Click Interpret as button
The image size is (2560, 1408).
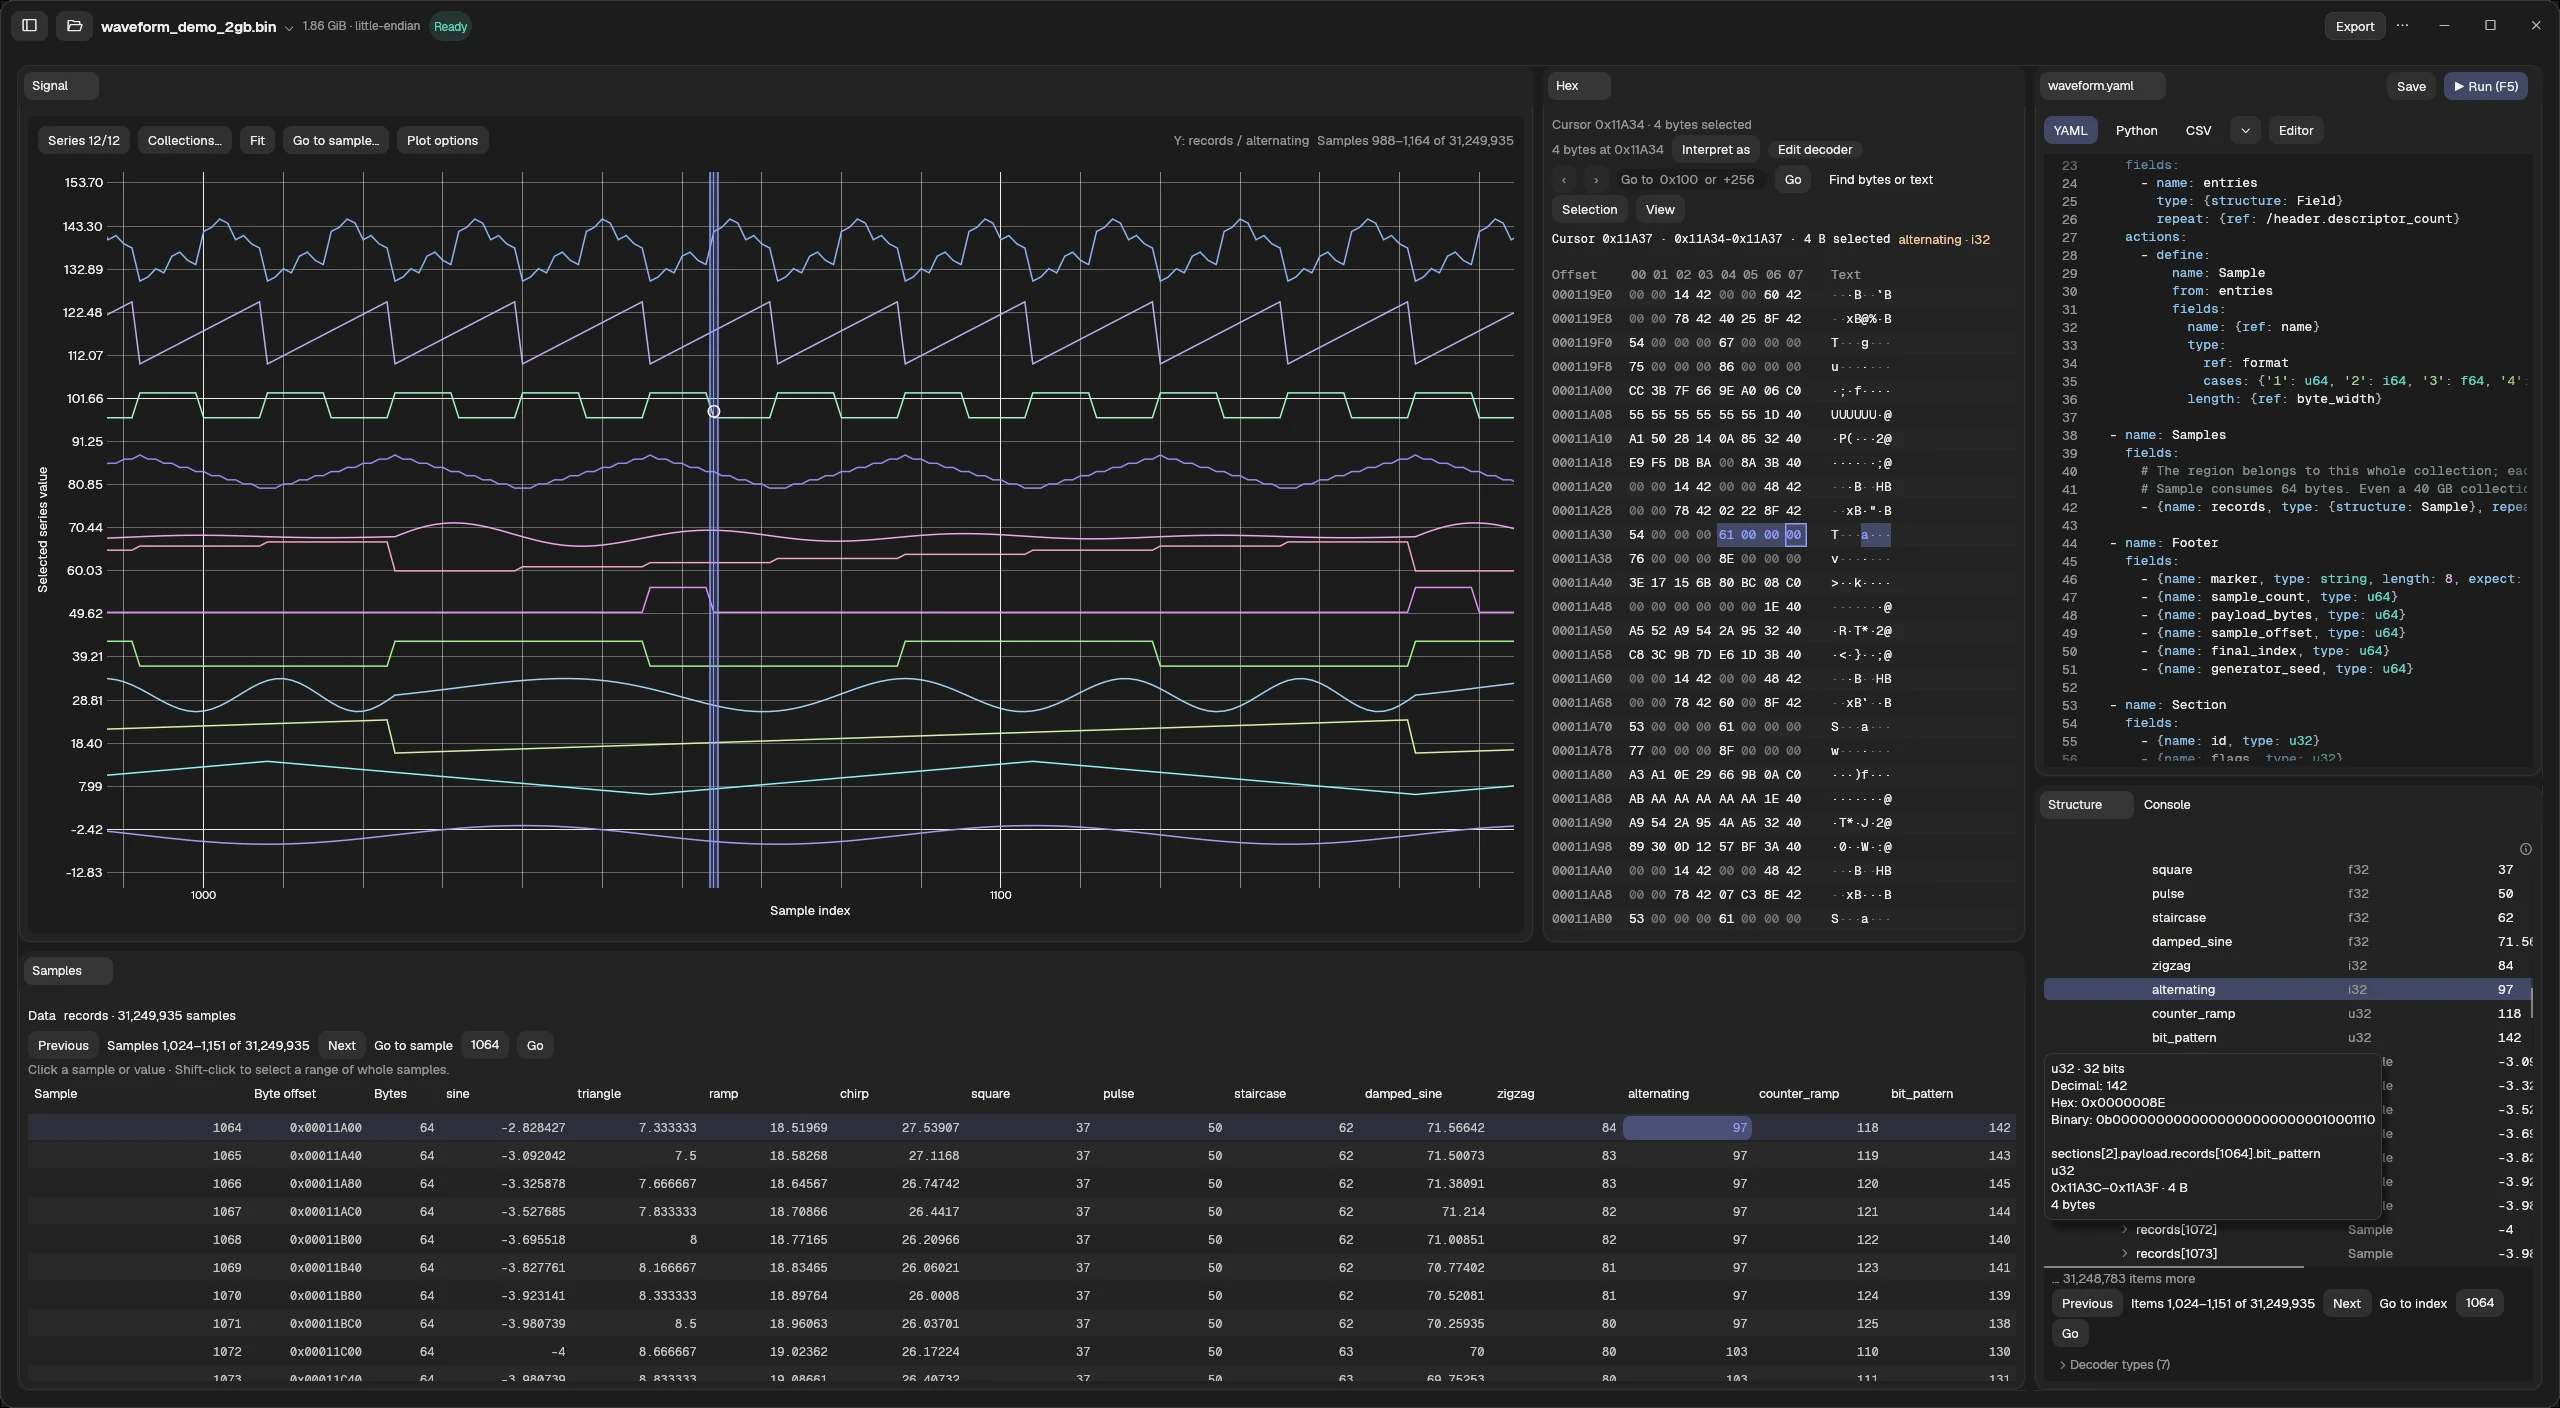pos(1715,149)
